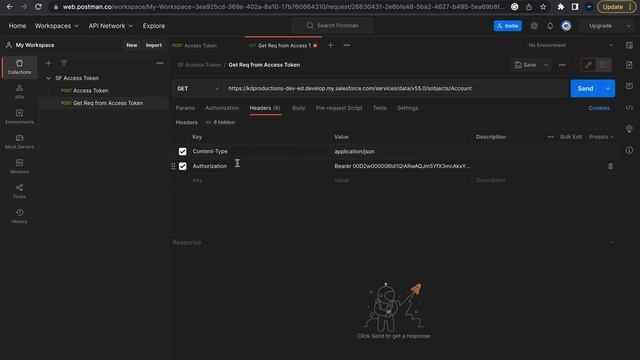Open the code snippet icon in the right sidebar
This screenshot has width=640, height=360.
(629, 108)
